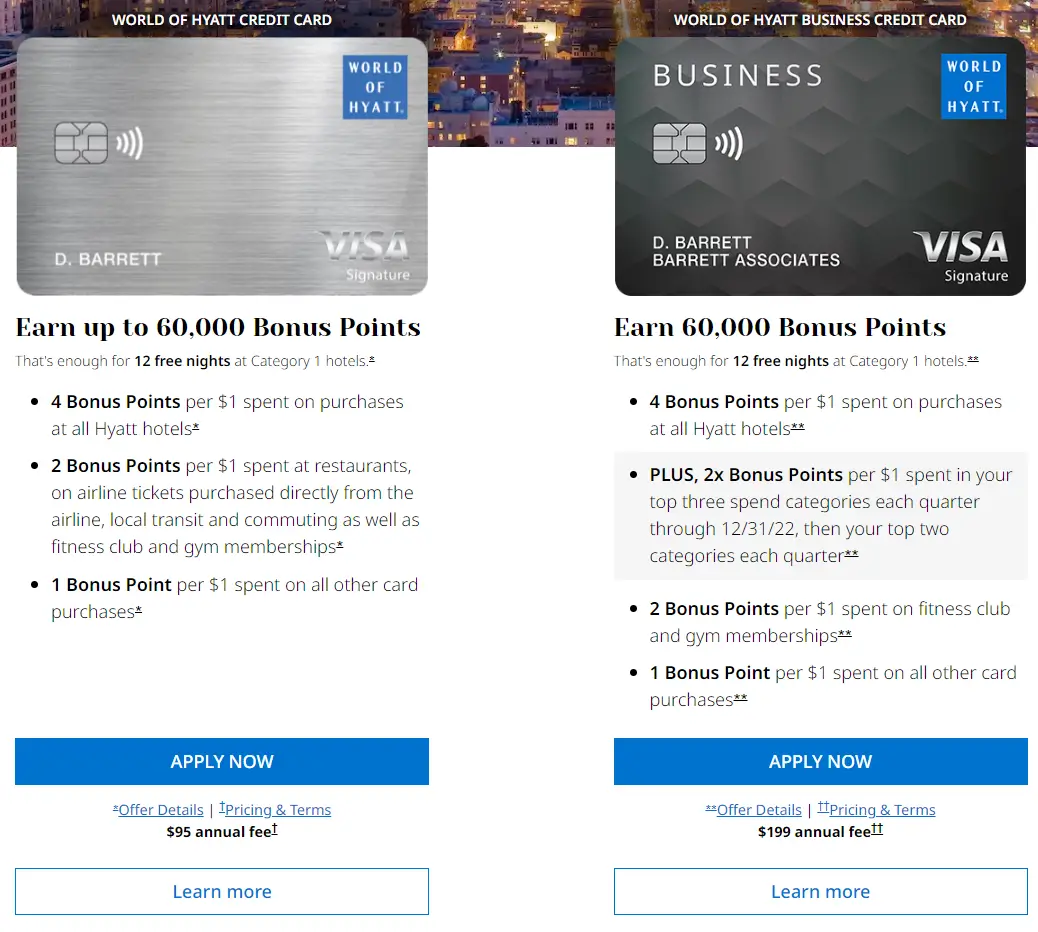This screenshot has height=932, width=1038.
Task: Click the EMV chip on the Business card
Action: [679, 143]
